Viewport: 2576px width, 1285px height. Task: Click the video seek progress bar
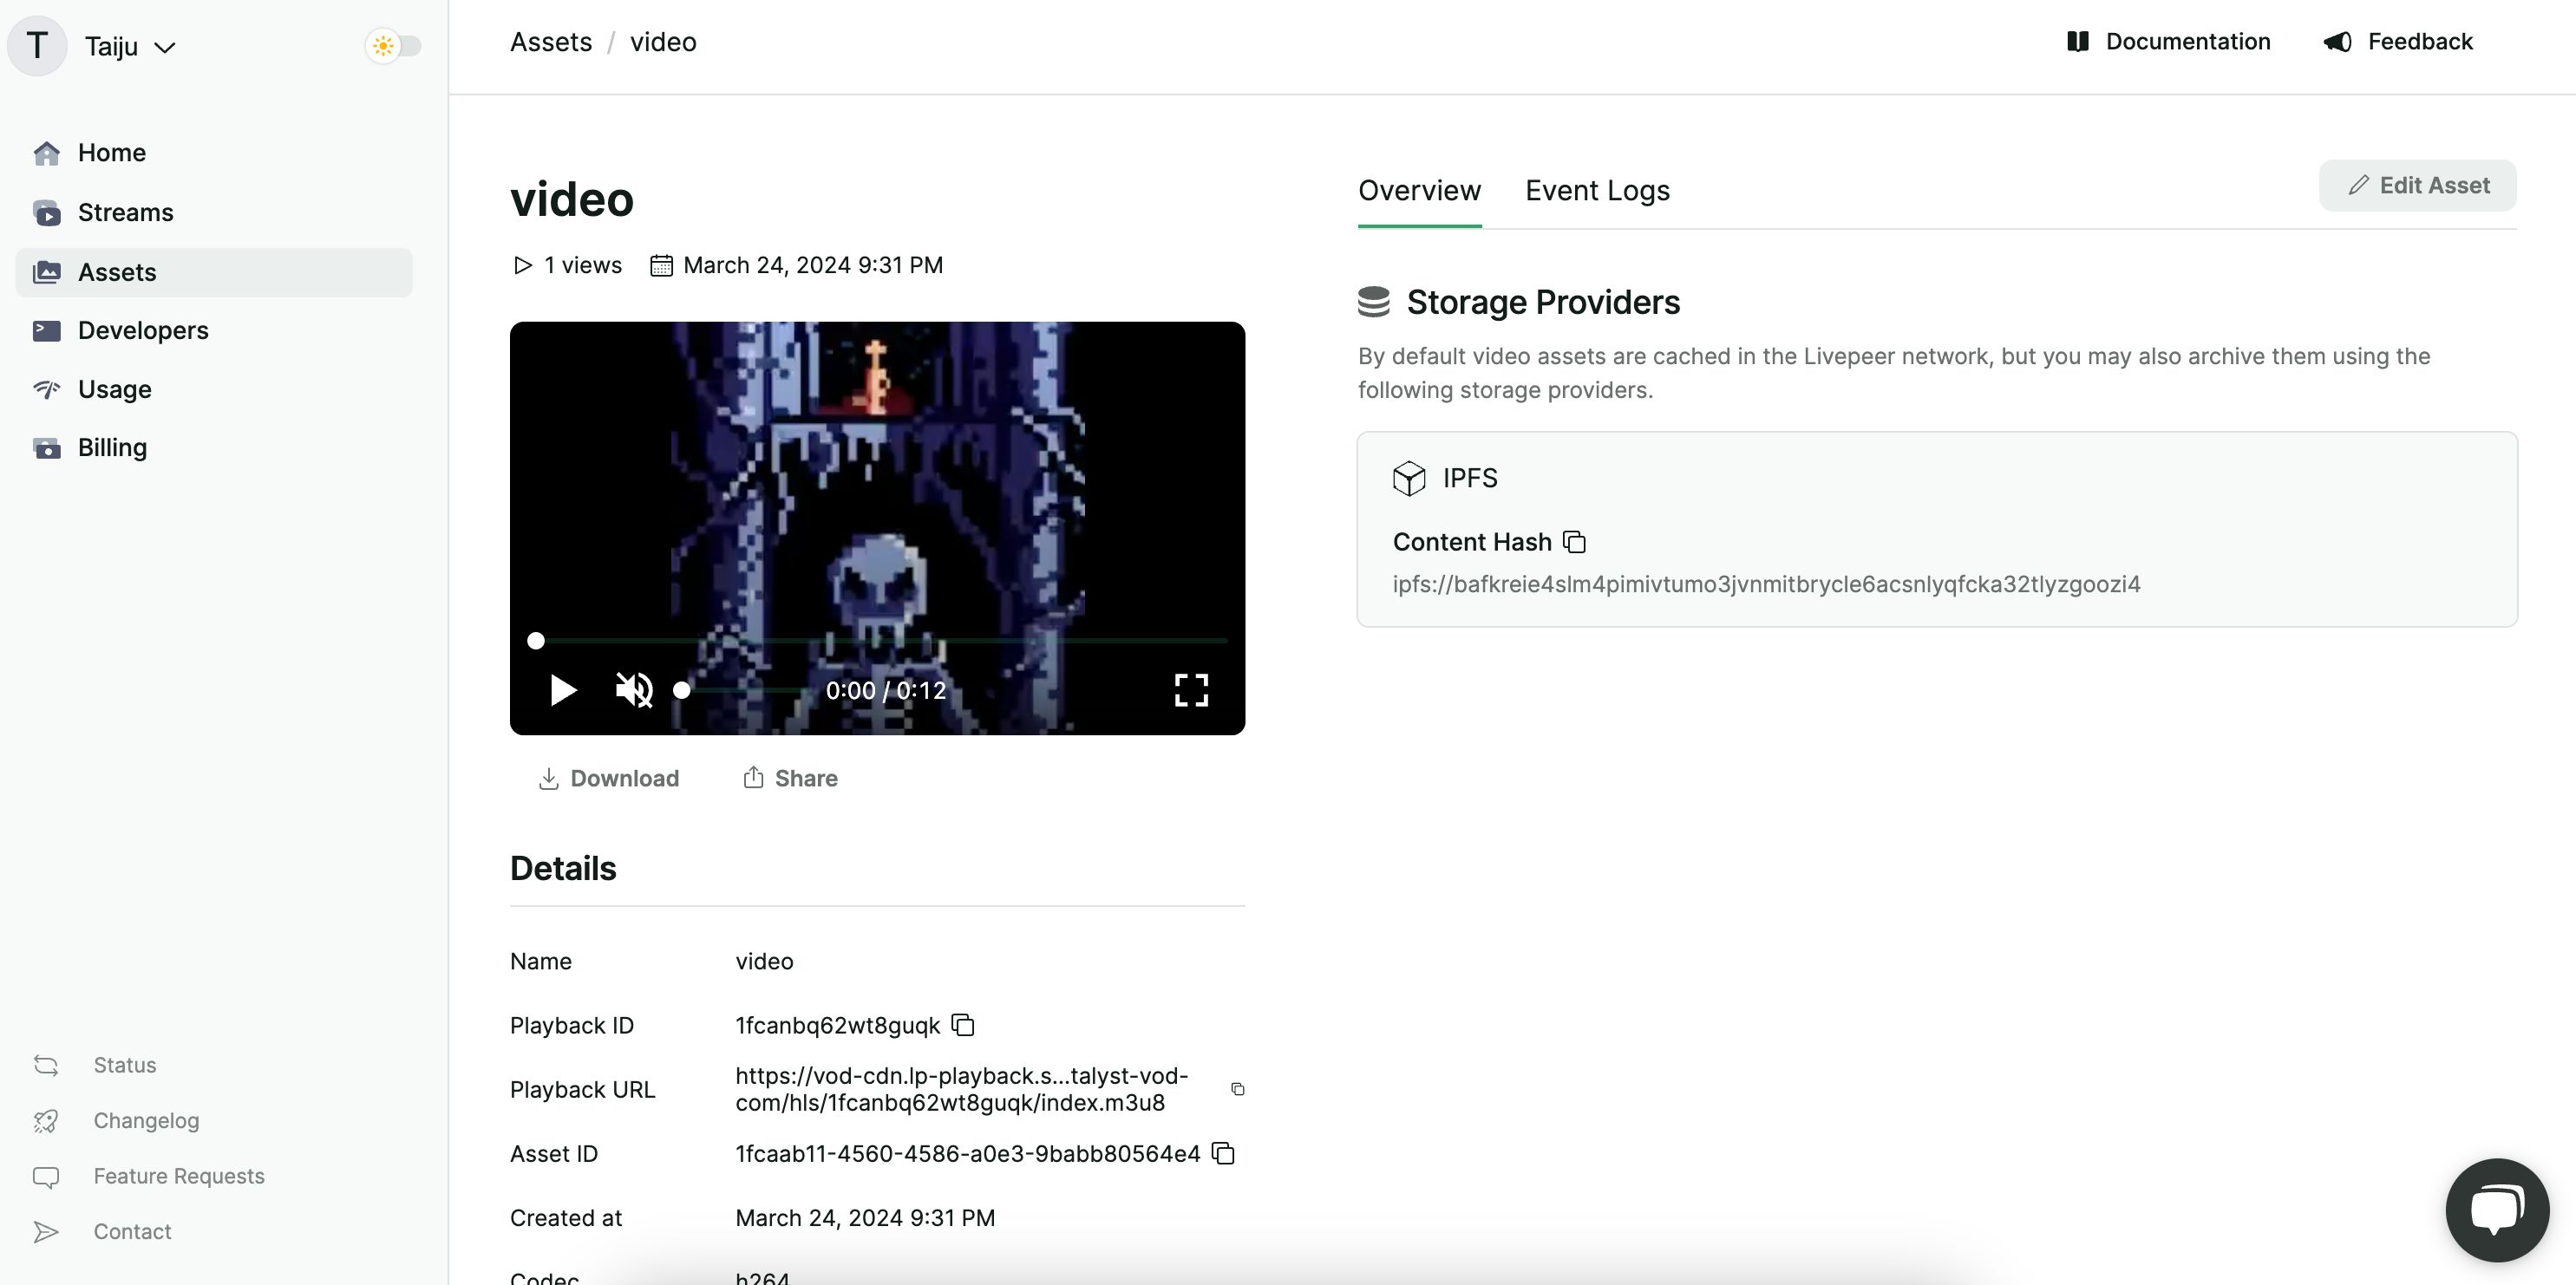click(878, 641)
